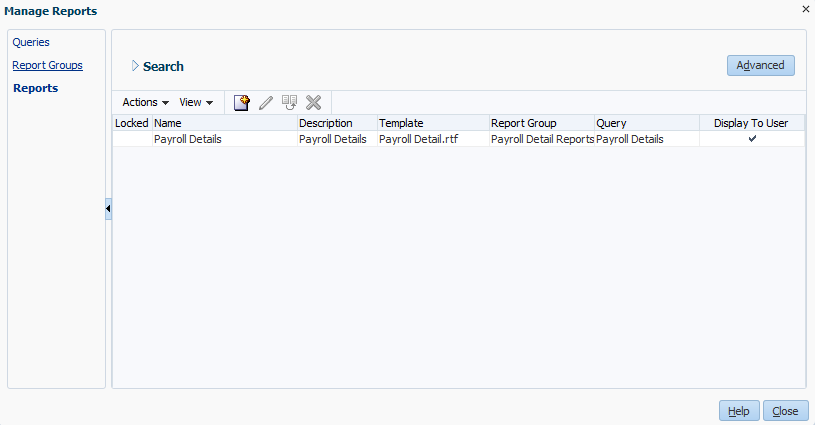Click the Report Group column header
This screenshot has height=425, width=815.
542,123
